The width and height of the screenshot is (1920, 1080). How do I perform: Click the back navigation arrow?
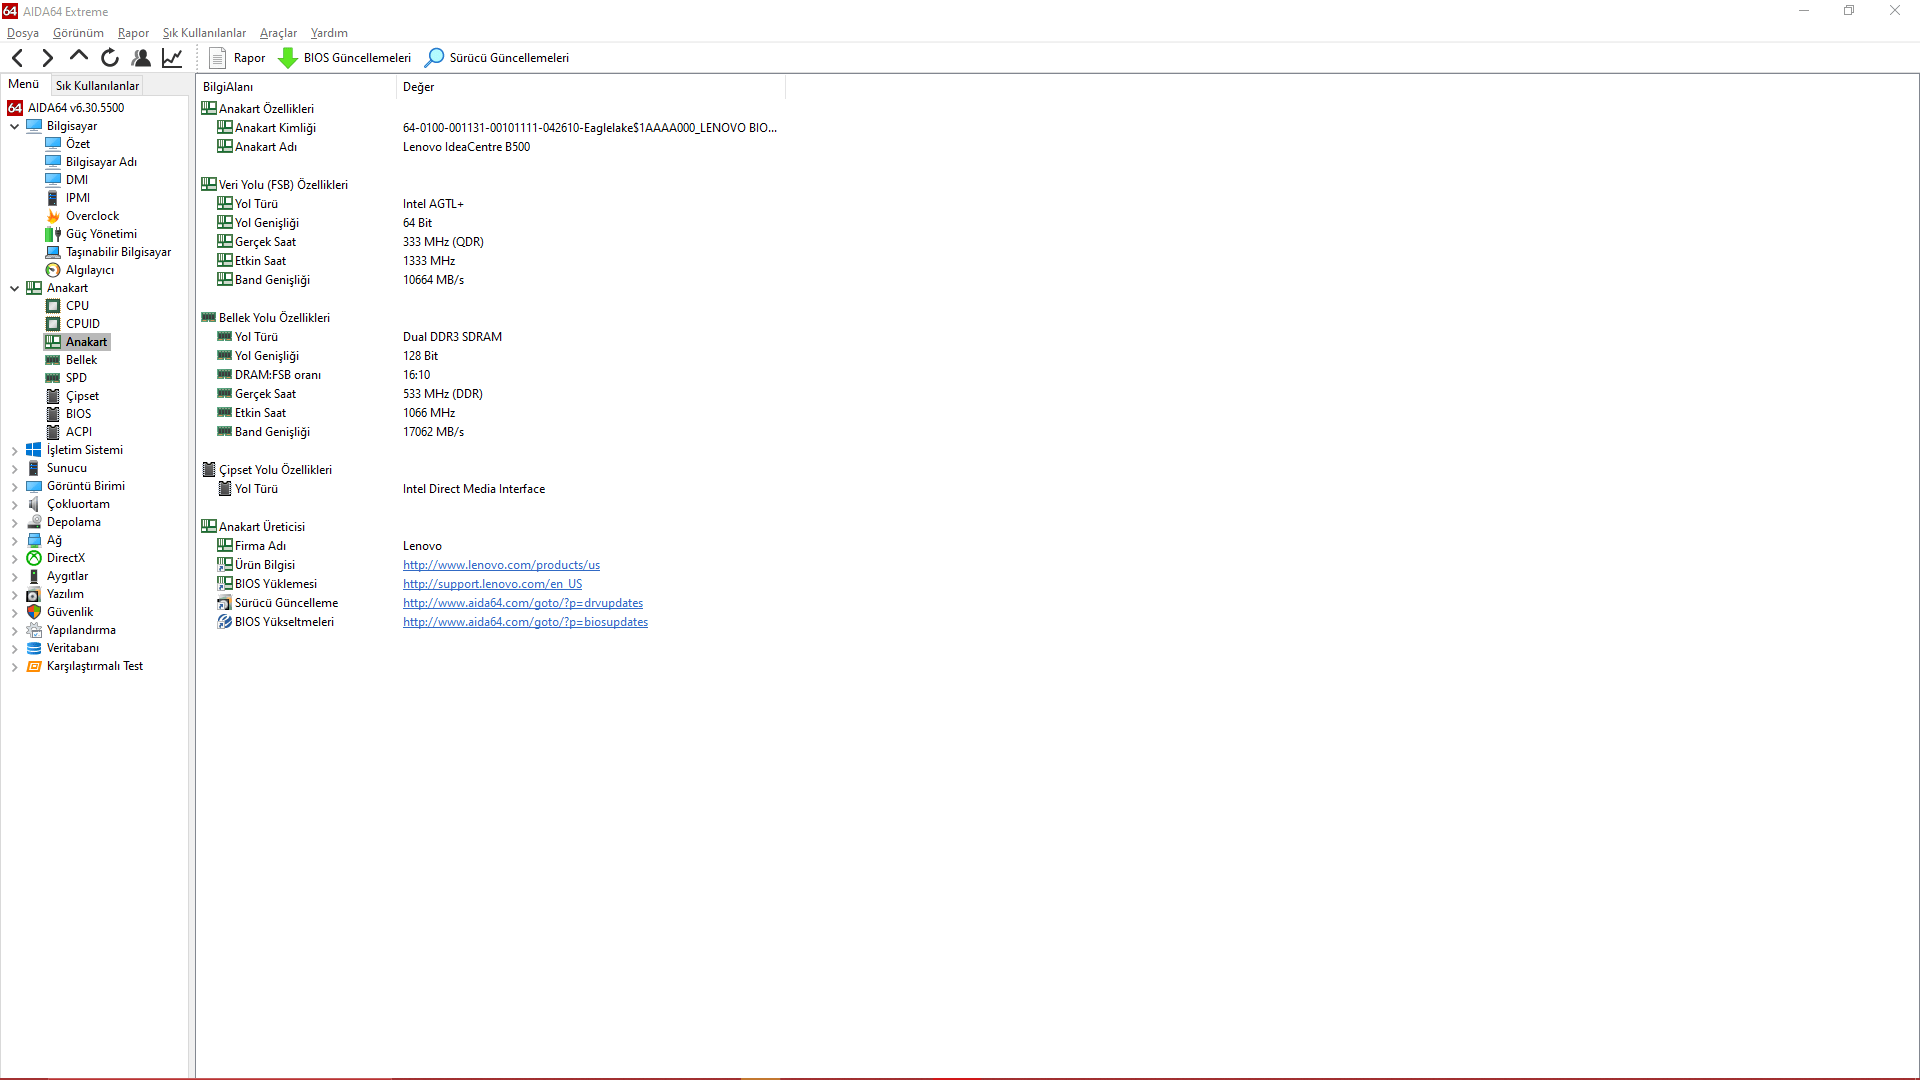(18, 58)
